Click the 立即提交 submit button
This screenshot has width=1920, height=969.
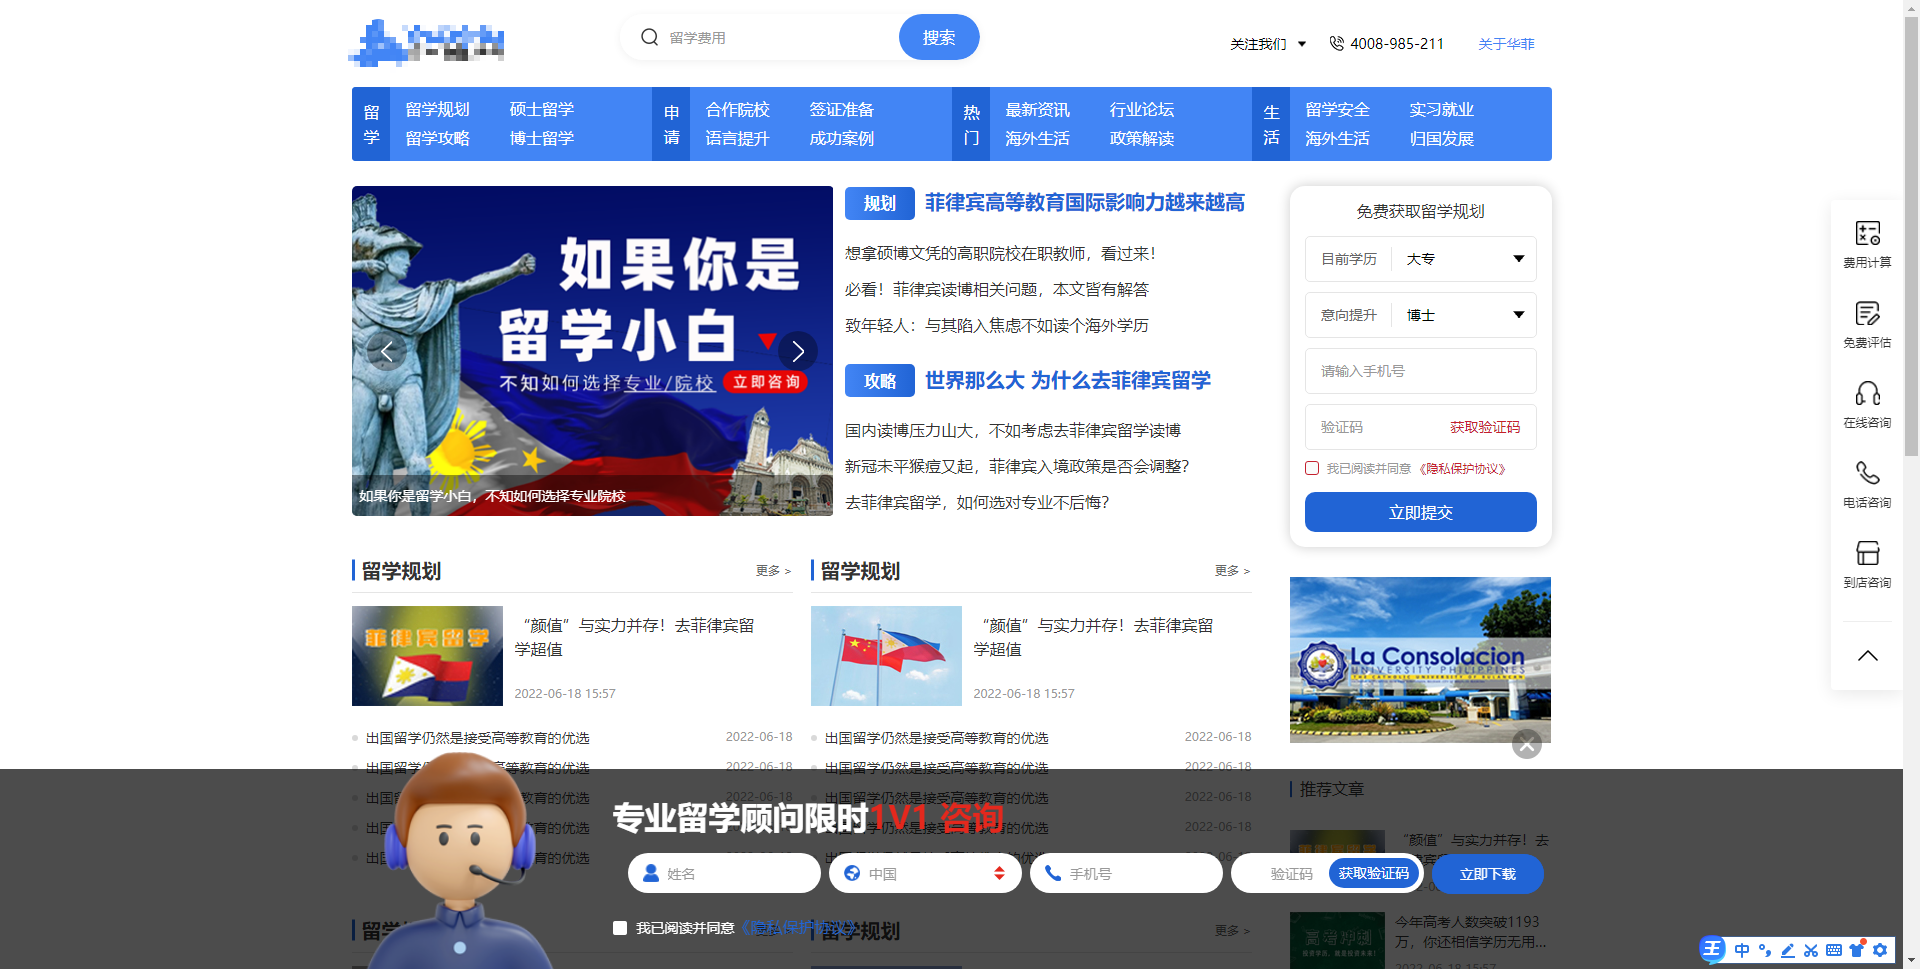(x=1420, y=512)
